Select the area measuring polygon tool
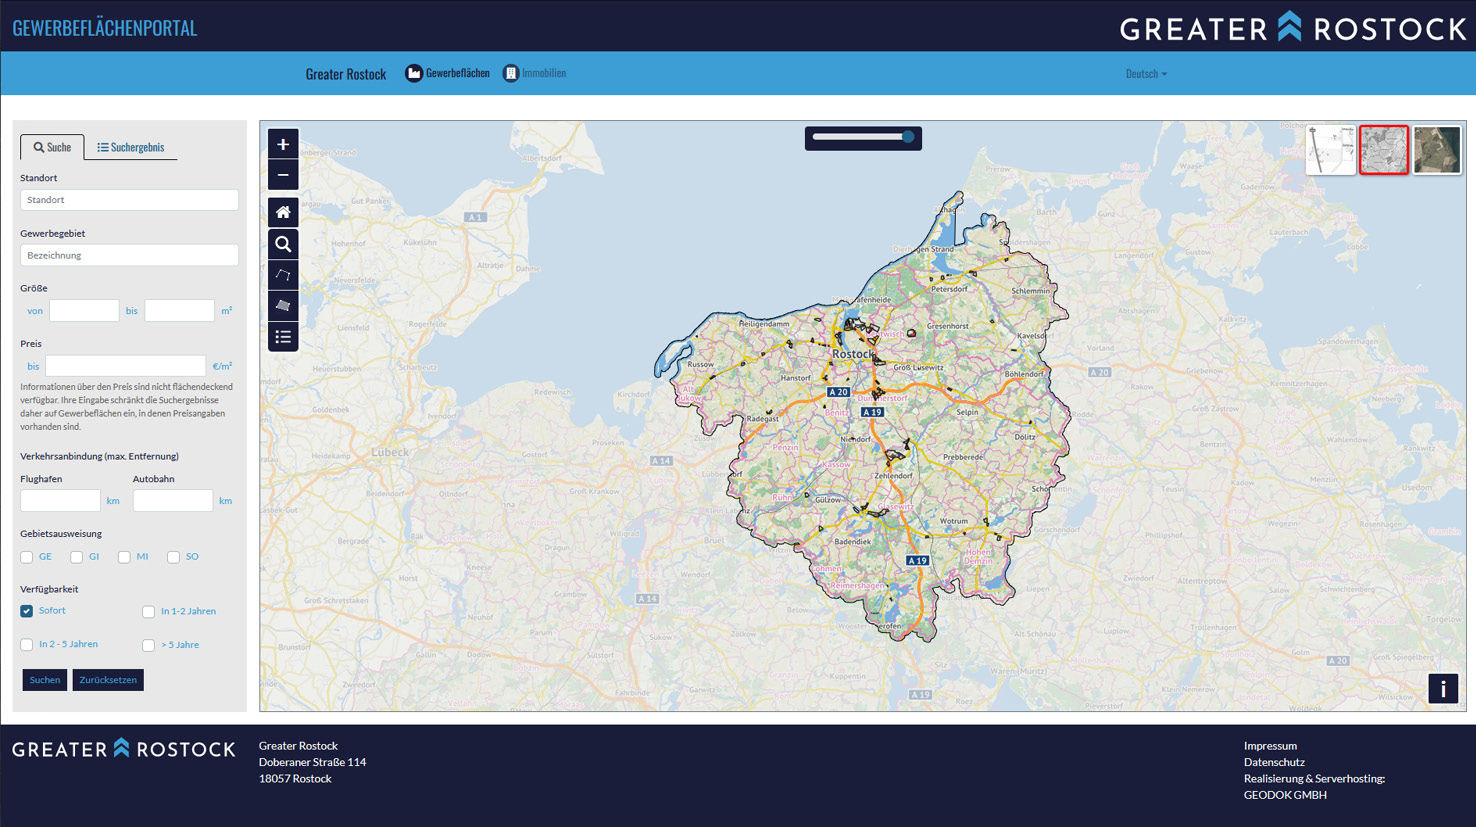Image resolution: width=1476 pixels, height=827 pixels. (x=283, y=306)
